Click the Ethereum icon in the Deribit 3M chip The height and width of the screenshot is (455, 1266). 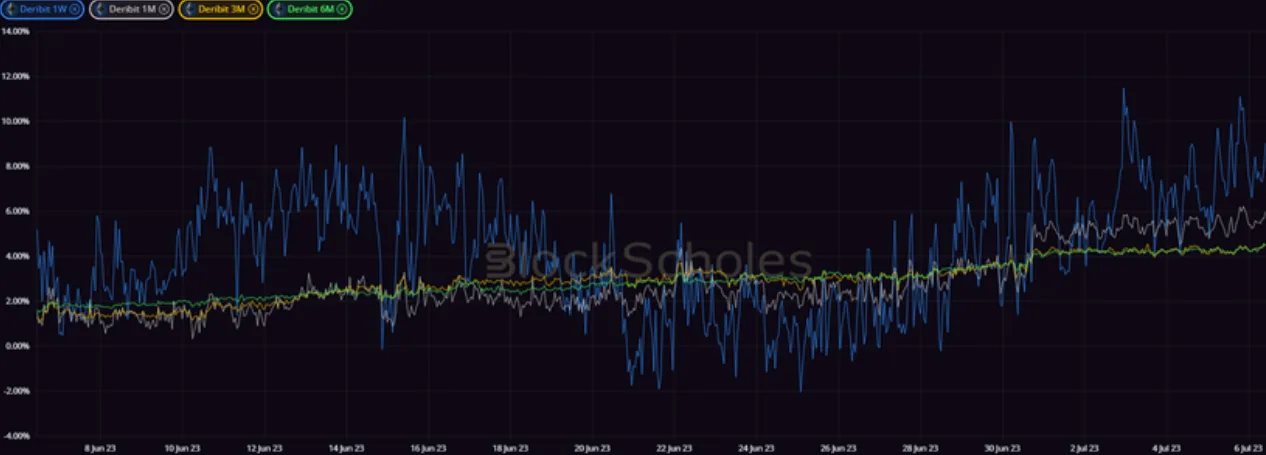pos(190,9)
